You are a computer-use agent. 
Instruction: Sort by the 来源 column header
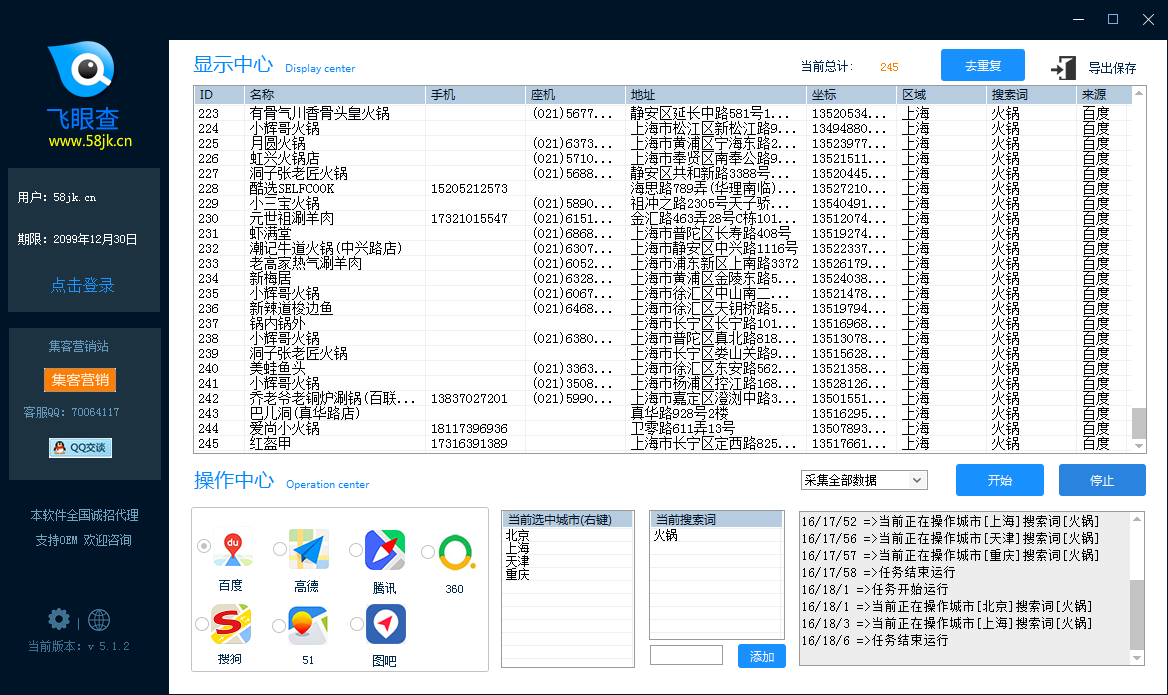pos(1104,95)
